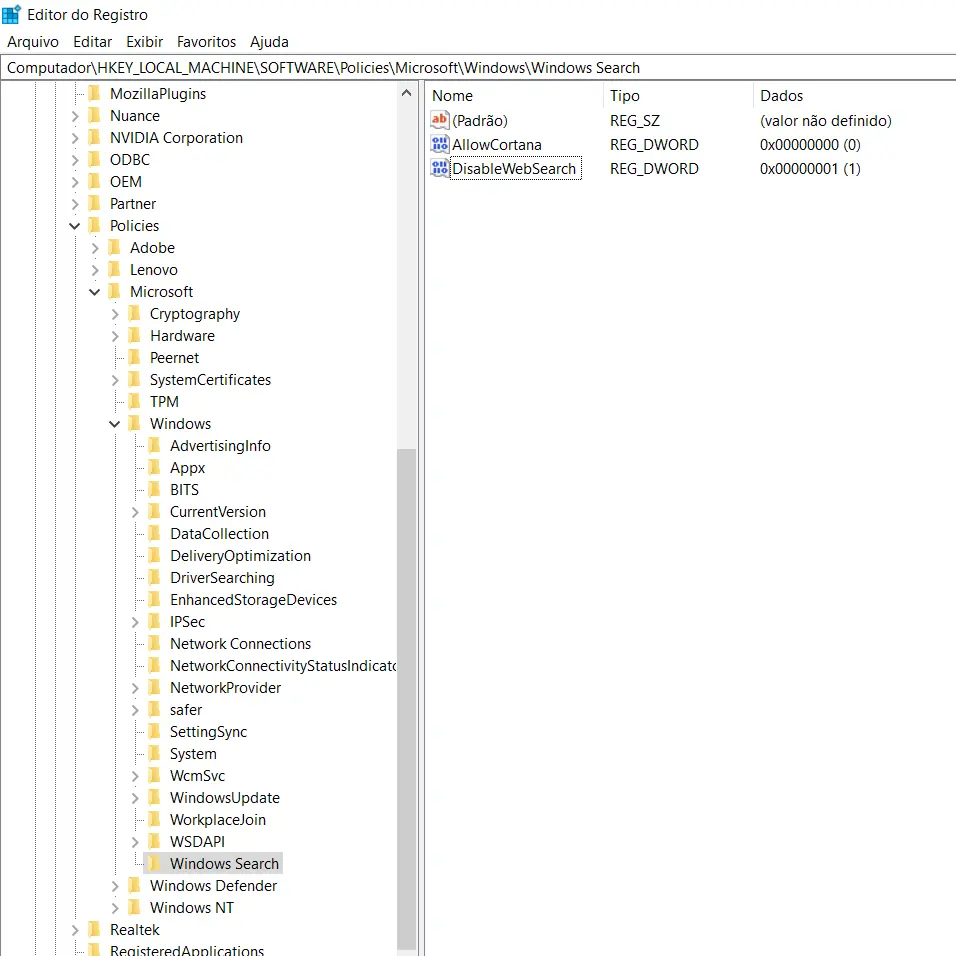Expand the NVIDIA Corporation key
This screenshot has width=956, height=956.
click(x=74, y=138)
